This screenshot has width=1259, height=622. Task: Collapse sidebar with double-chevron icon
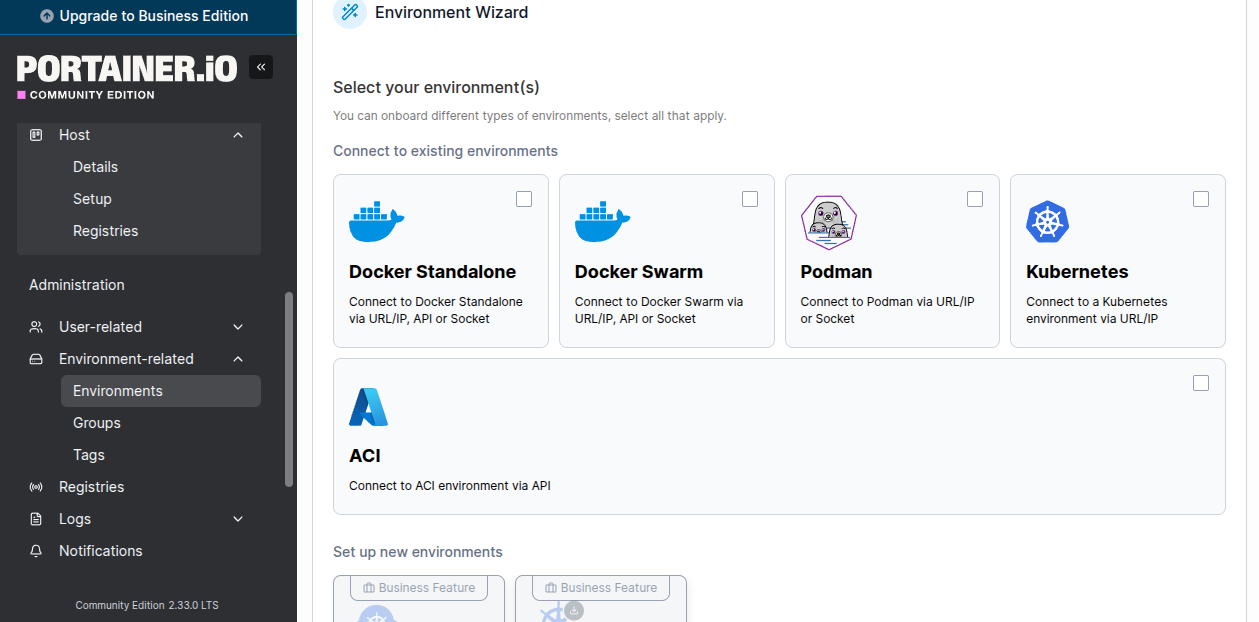[x=261, y=67]
